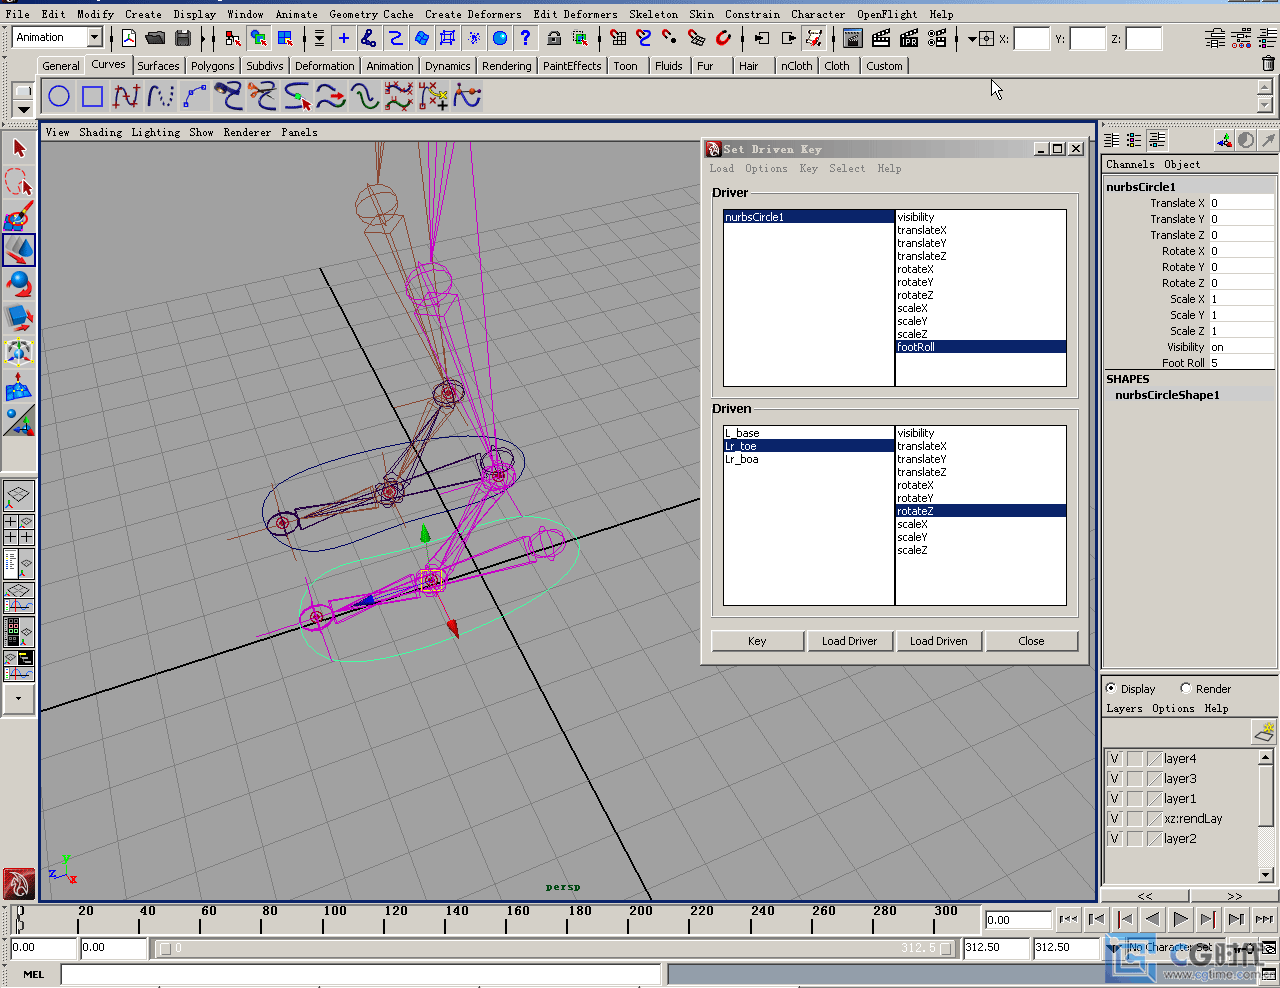Click the make live magnet icon

pos(723,38)
